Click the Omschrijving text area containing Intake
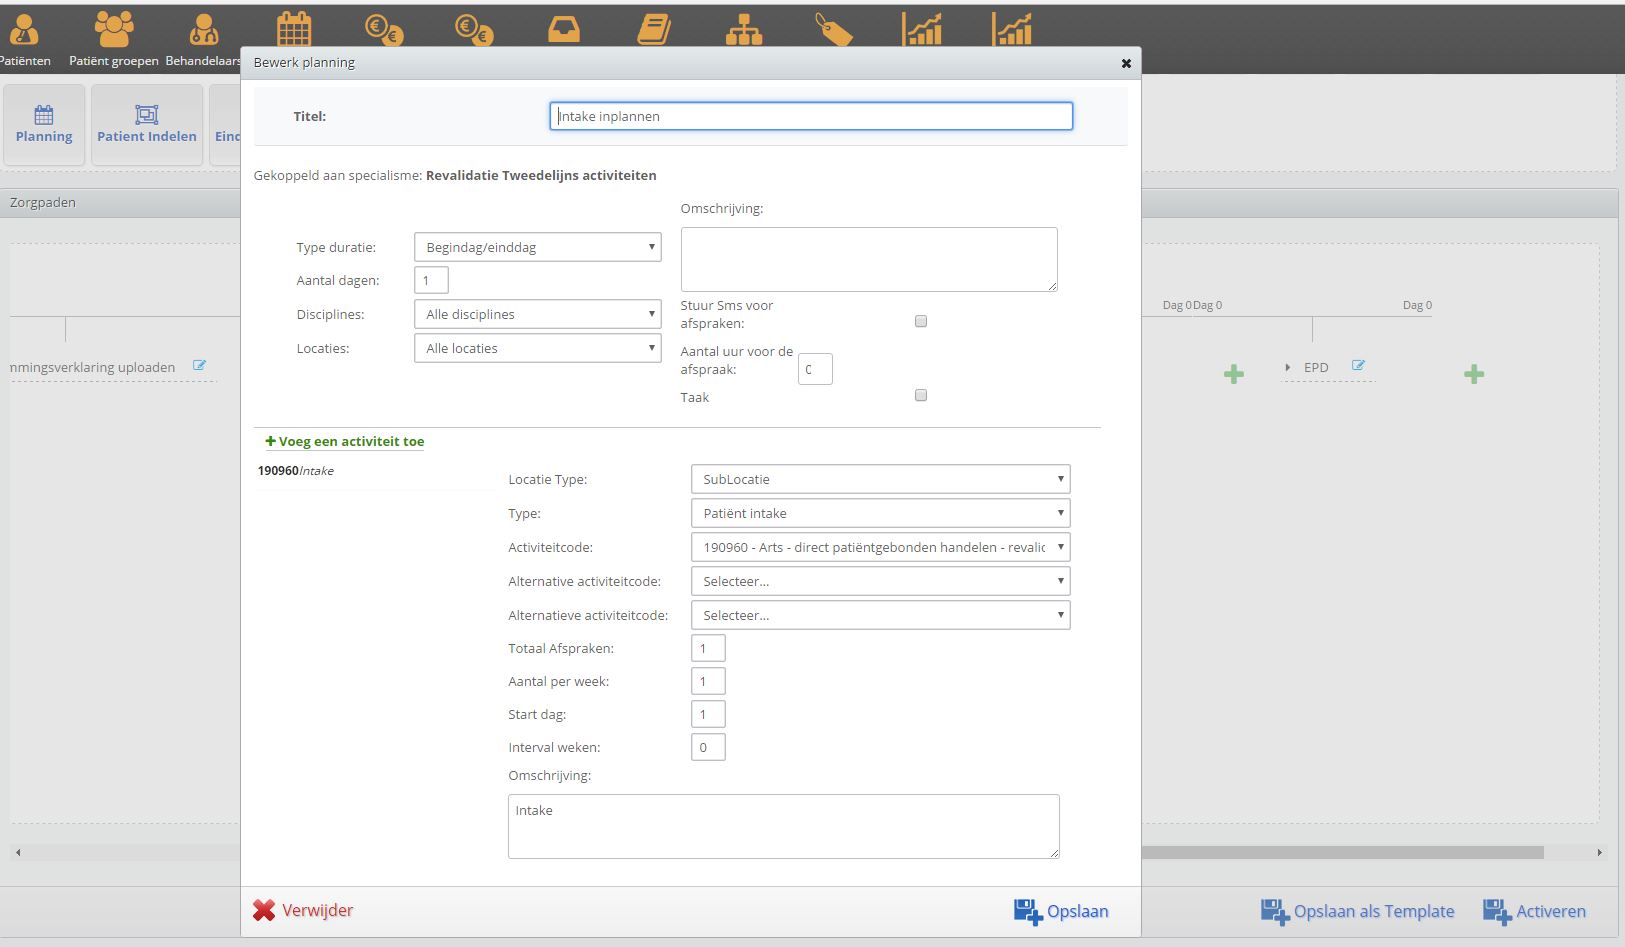Image resolution: width=1625 pixels, height=947 pixels. tap(784, 826)
